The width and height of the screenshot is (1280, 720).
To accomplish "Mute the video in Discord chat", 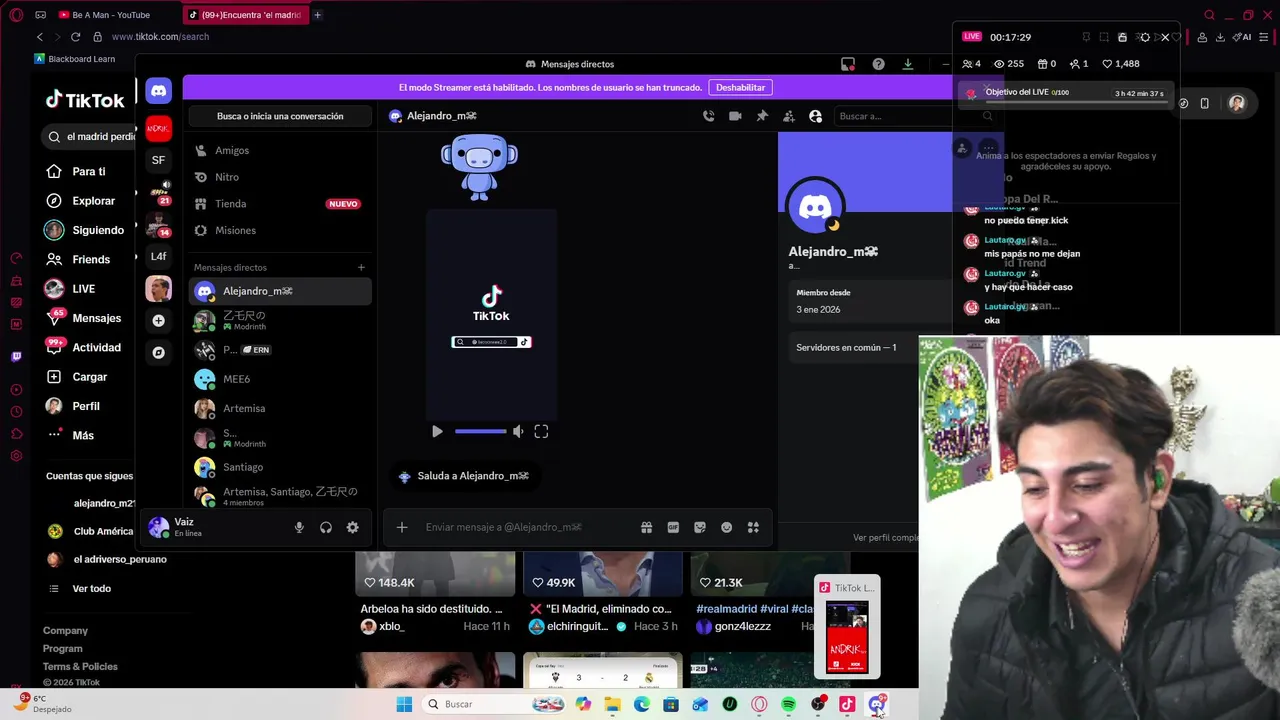I will point(518,431).
